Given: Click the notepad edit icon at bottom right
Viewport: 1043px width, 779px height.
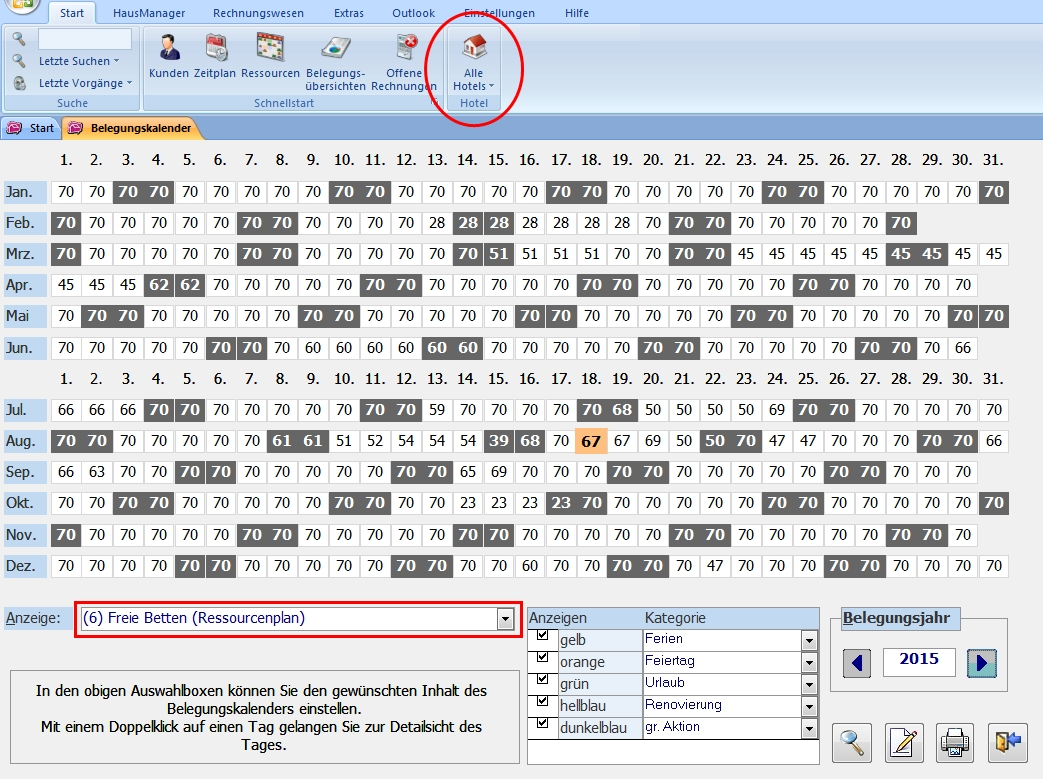Looking at the screenshot, I should 904,741.
